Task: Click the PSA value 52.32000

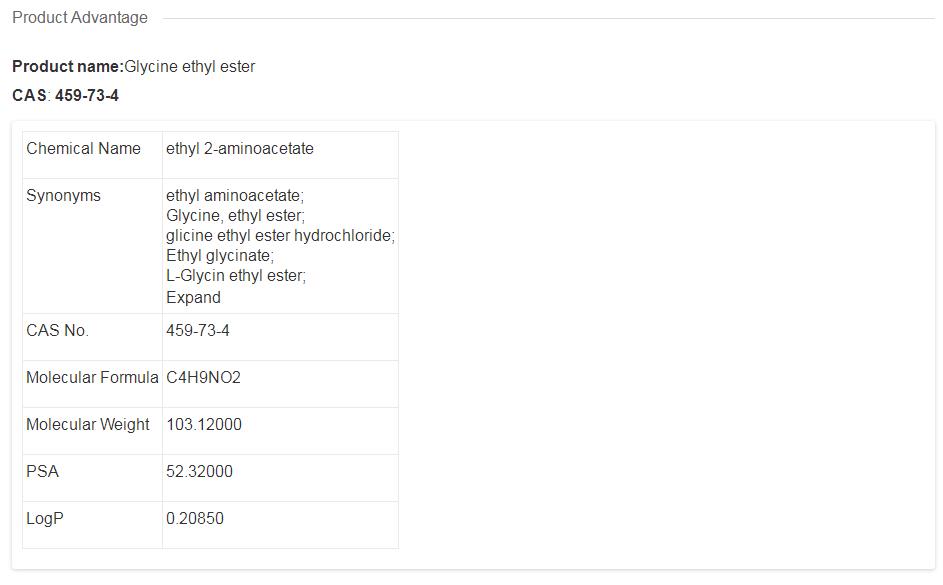Action: pyautogui.click(x=199, y=472)
